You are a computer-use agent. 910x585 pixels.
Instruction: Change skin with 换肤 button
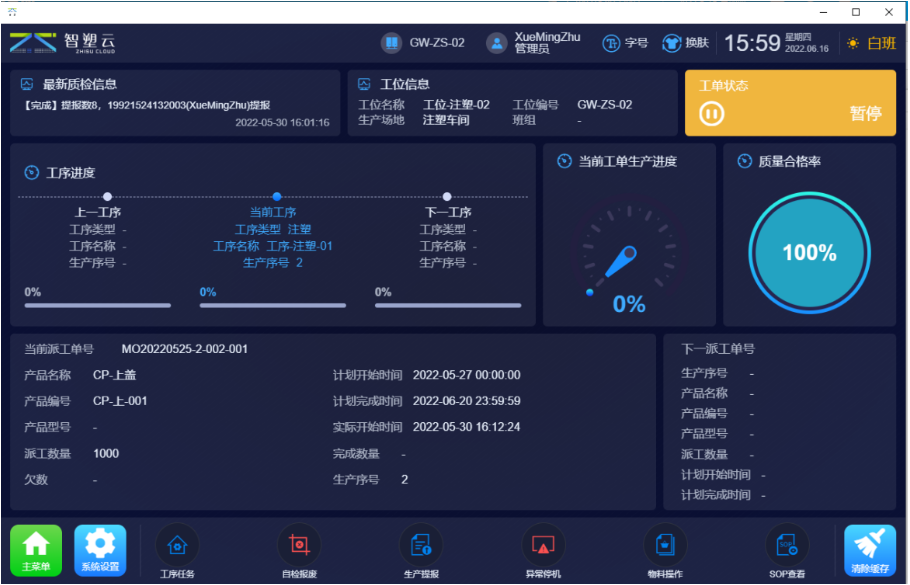coord(685,43)
